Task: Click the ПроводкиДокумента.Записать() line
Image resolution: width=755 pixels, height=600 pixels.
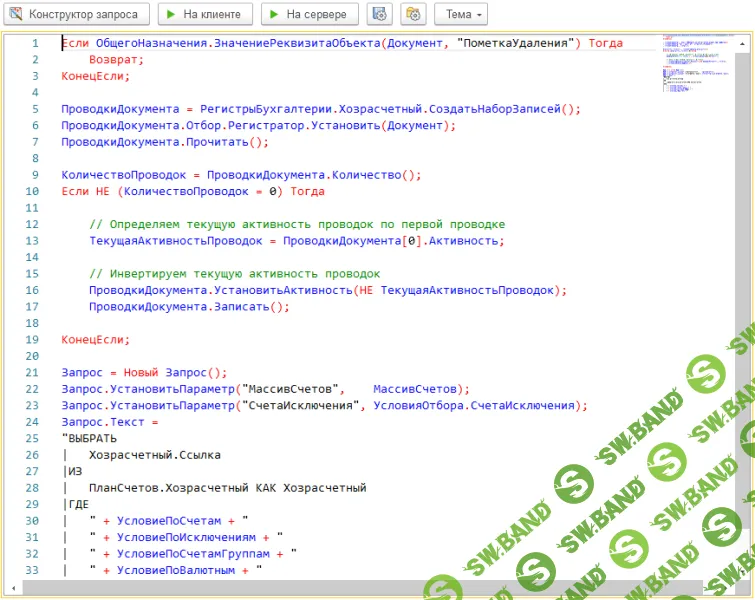Action: [188, 306]
